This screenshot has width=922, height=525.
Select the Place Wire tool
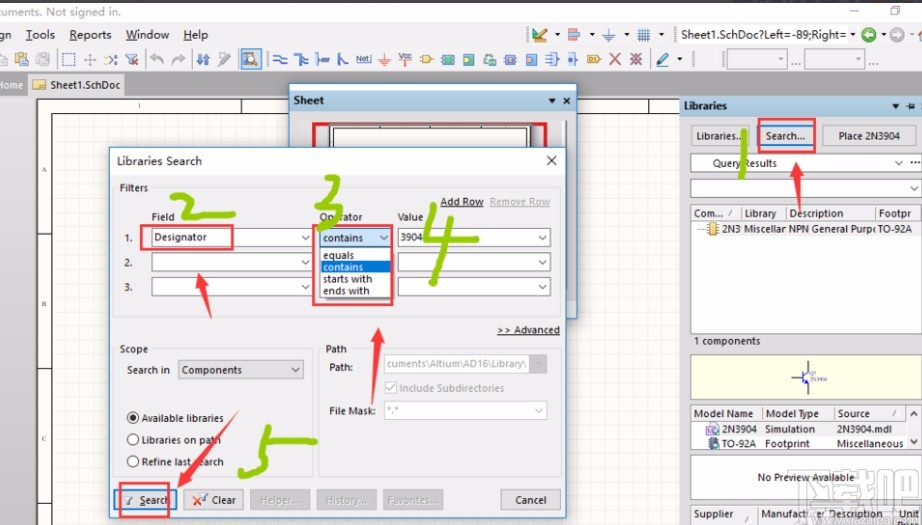[280, 59]
